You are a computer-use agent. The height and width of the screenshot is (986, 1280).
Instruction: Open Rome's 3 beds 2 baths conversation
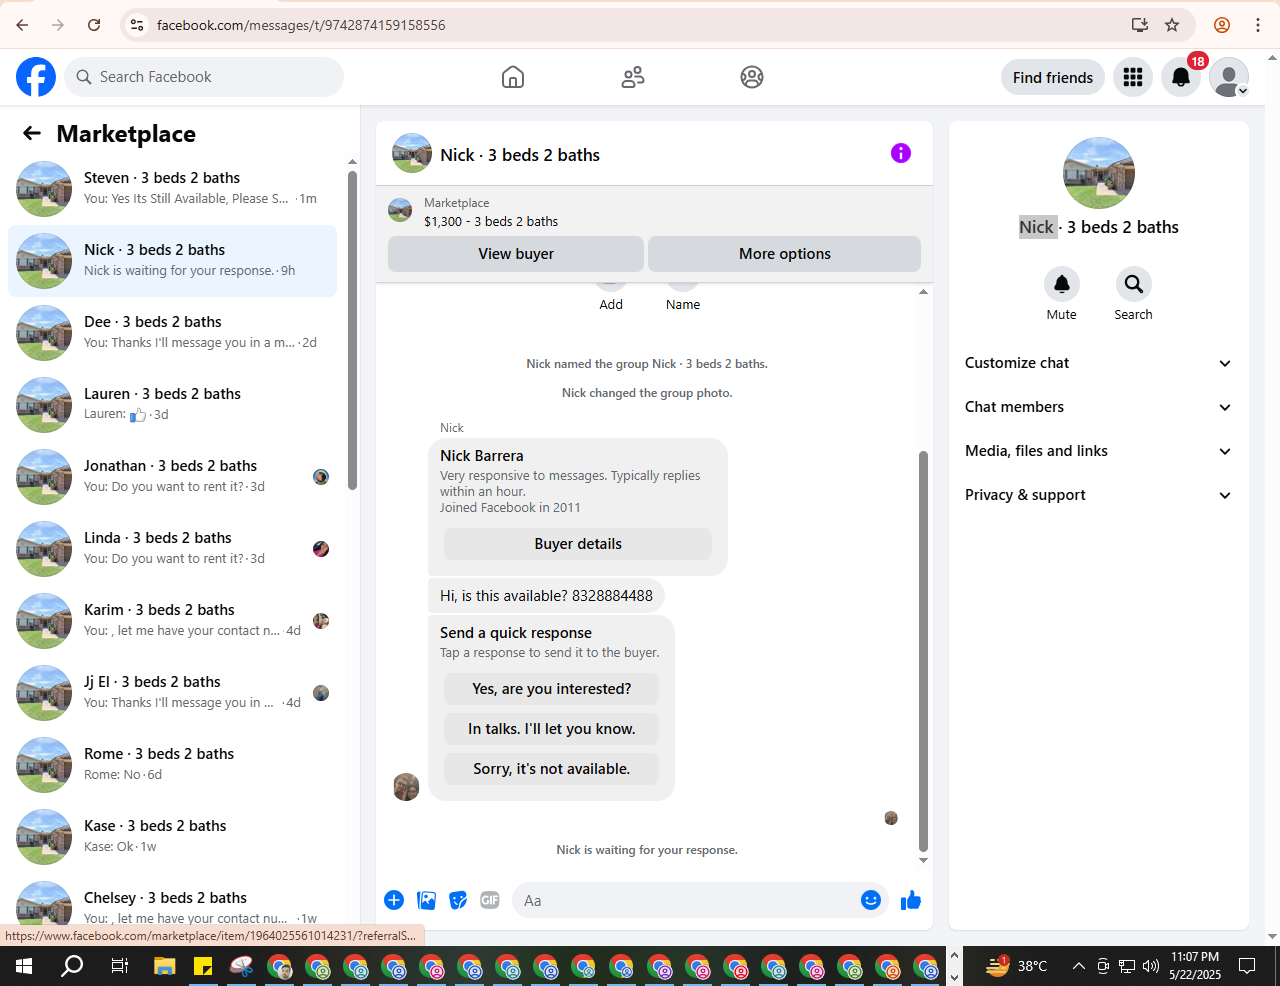click(x=172, y=765)
